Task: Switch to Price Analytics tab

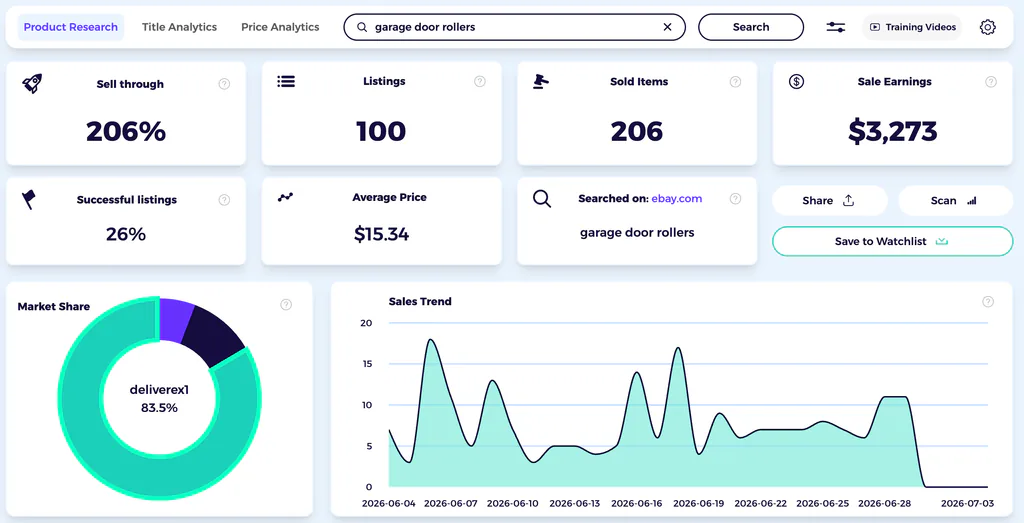Action: click(x=280, y=27)
